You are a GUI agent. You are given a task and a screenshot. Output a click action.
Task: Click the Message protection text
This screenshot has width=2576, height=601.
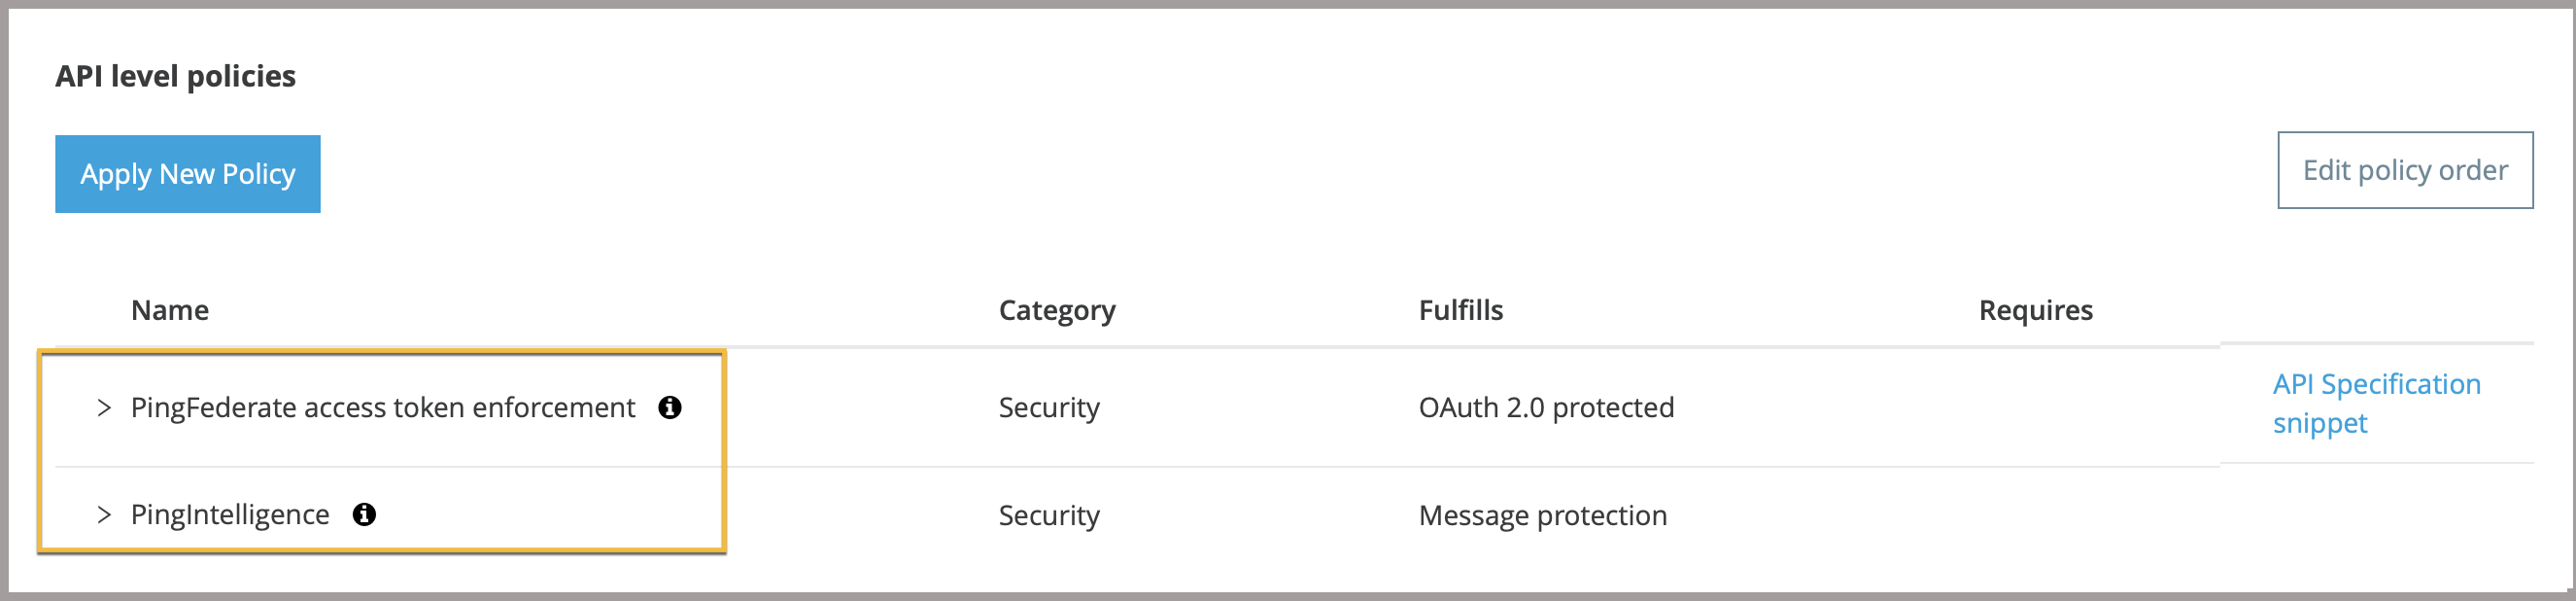[1542, 515]
